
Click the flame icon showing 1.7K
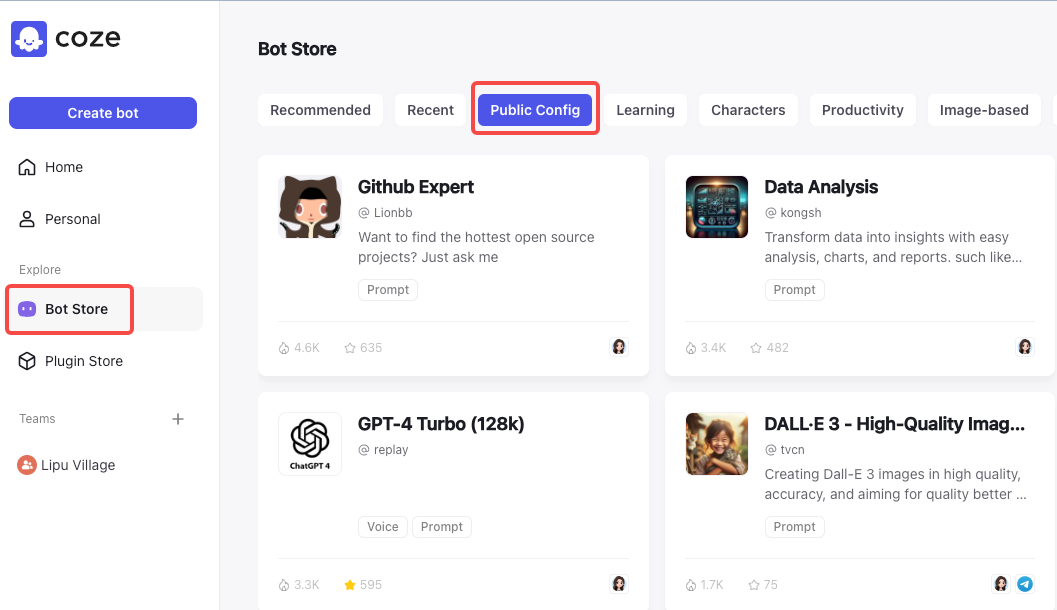click(x=691, y=585)
